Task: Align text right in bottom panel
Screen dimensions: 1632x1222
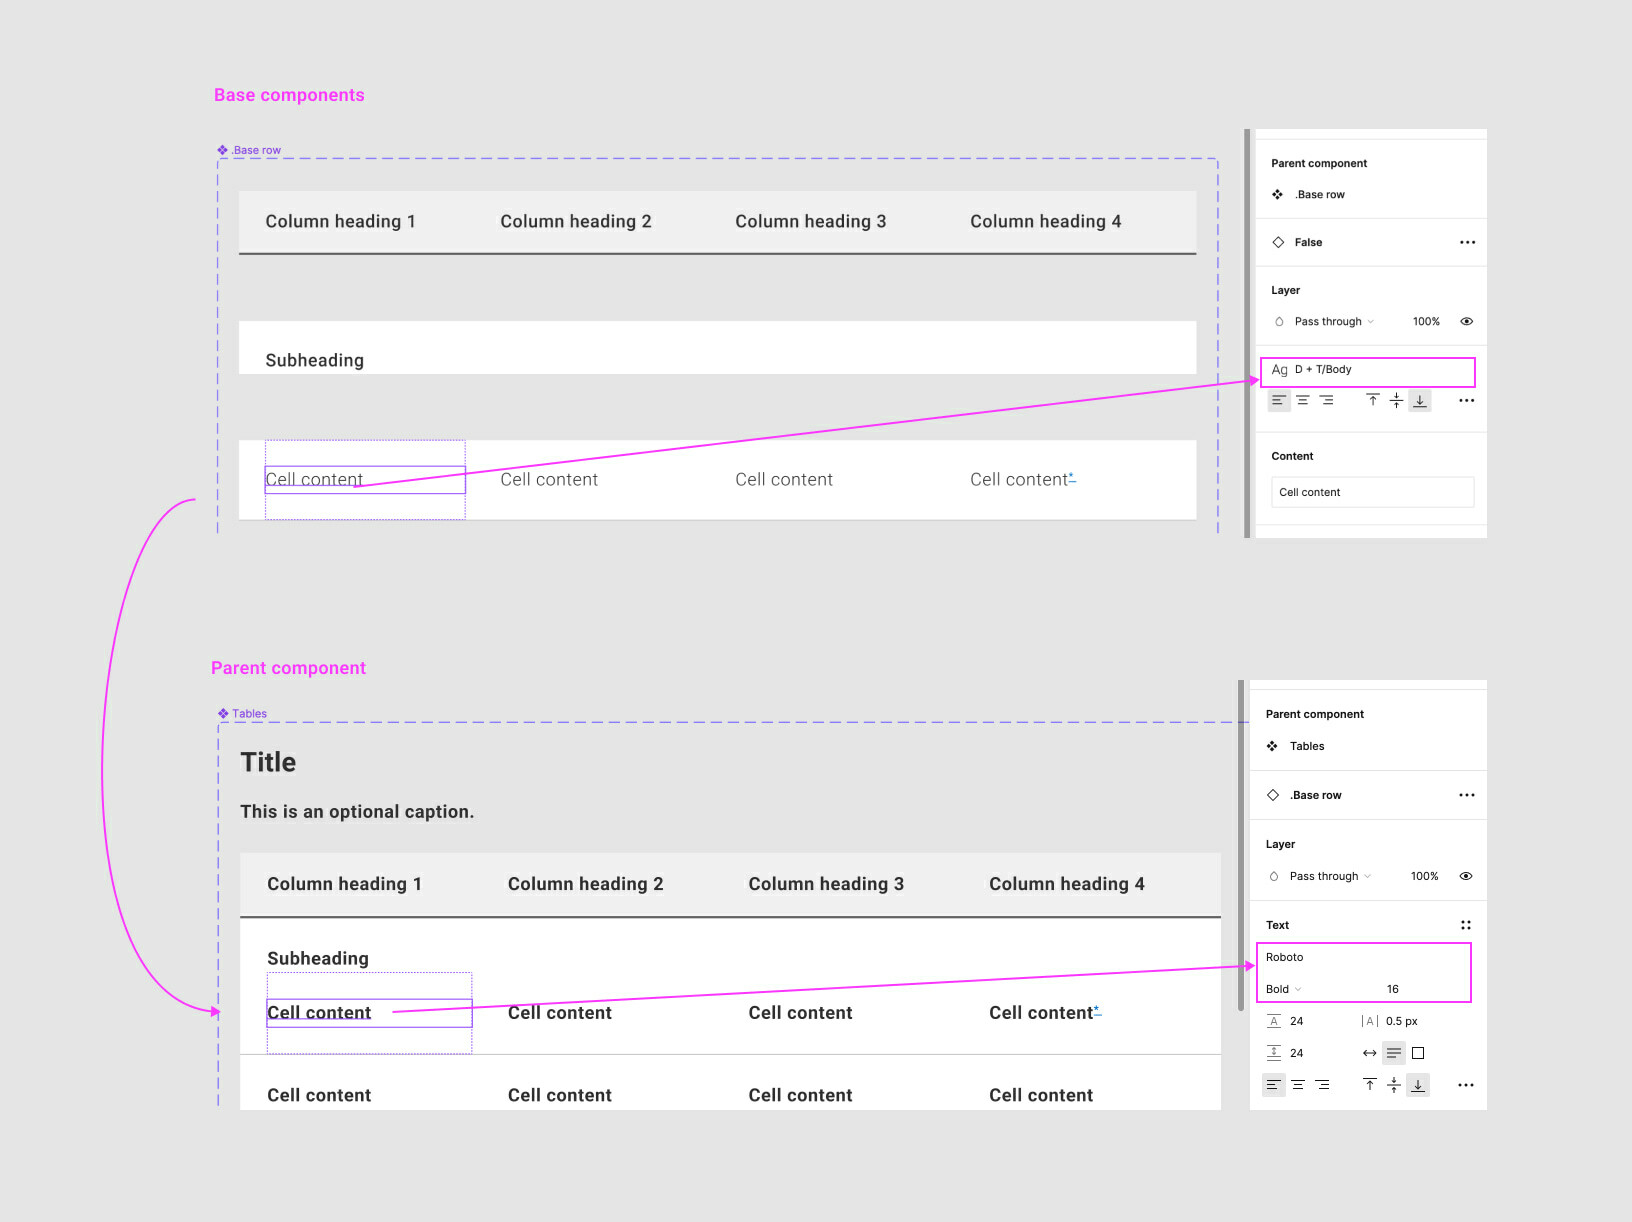Action: tap(1322, 1085)
